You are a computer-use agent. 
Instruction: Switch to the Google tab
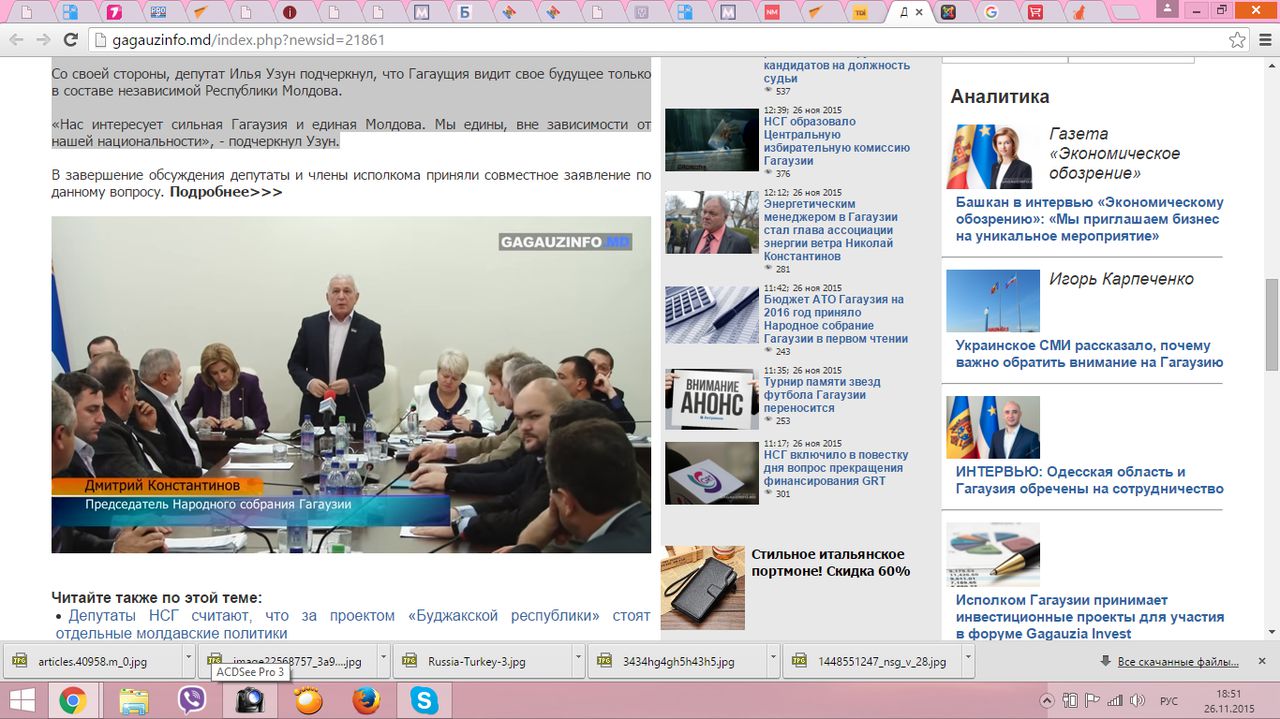pos(991,12)
